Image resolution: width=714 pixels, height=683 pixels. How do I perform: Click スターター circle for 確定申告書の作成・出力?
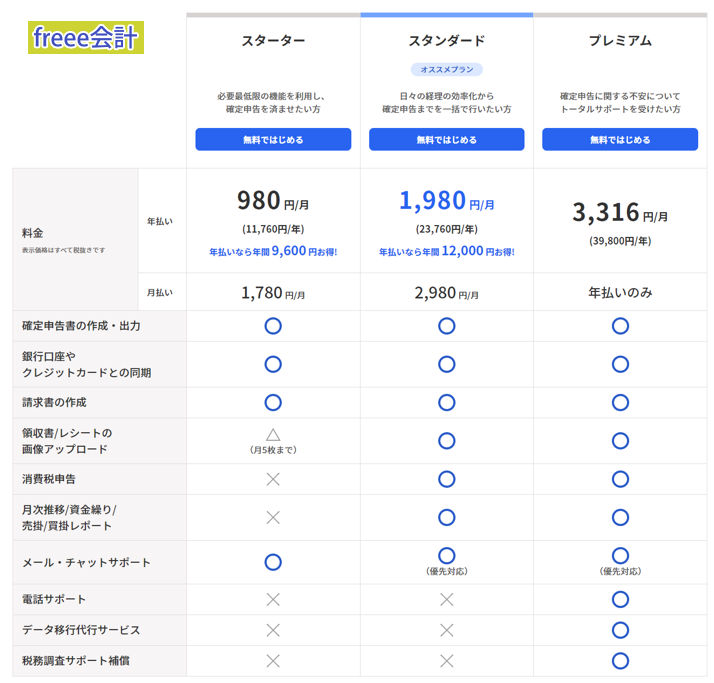coord(273,326)
